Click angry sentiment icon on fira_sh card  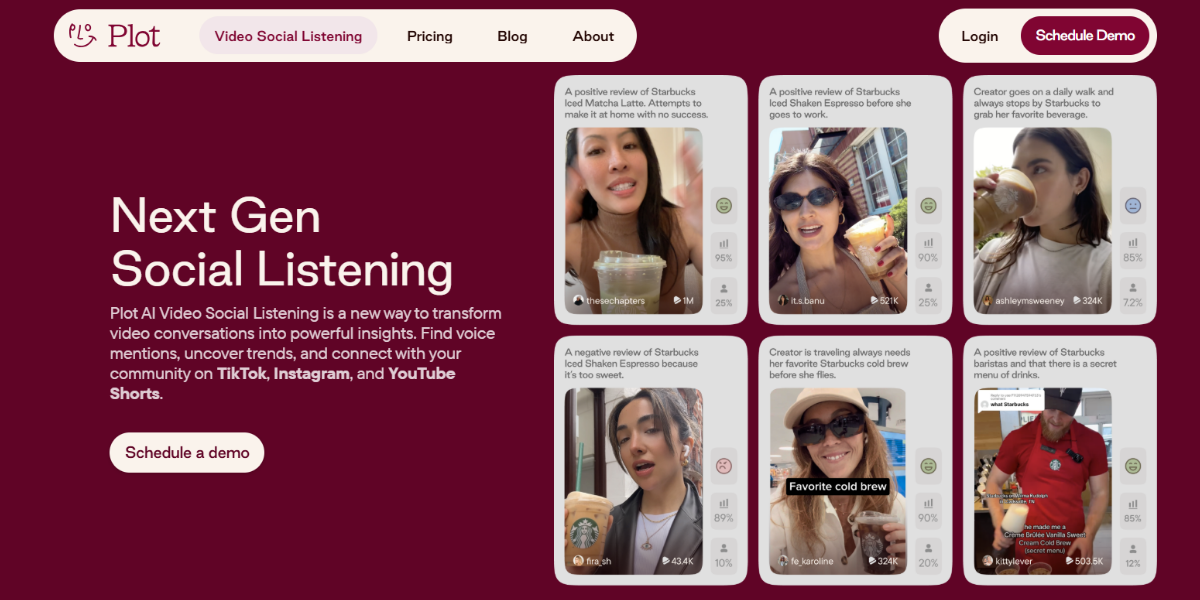click(724, 465)
